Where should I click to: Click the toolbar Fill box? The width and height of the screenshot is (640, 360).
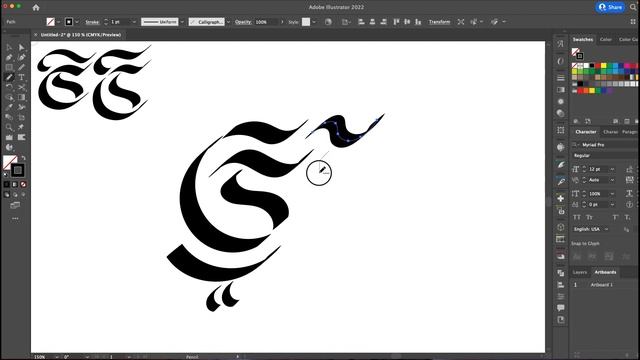pyautogui.click(x=10, y=162)
